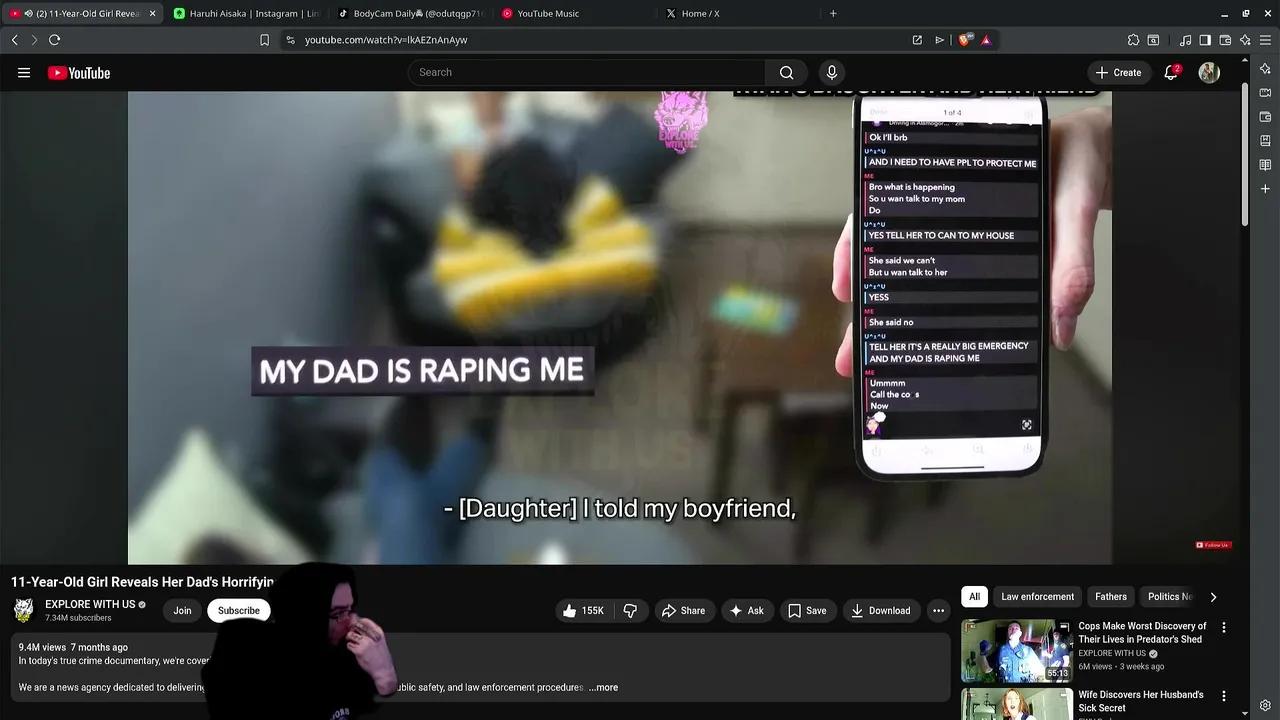Open the YouTube guide hamburger menu

pyautogui.click(x=24, y=73)
